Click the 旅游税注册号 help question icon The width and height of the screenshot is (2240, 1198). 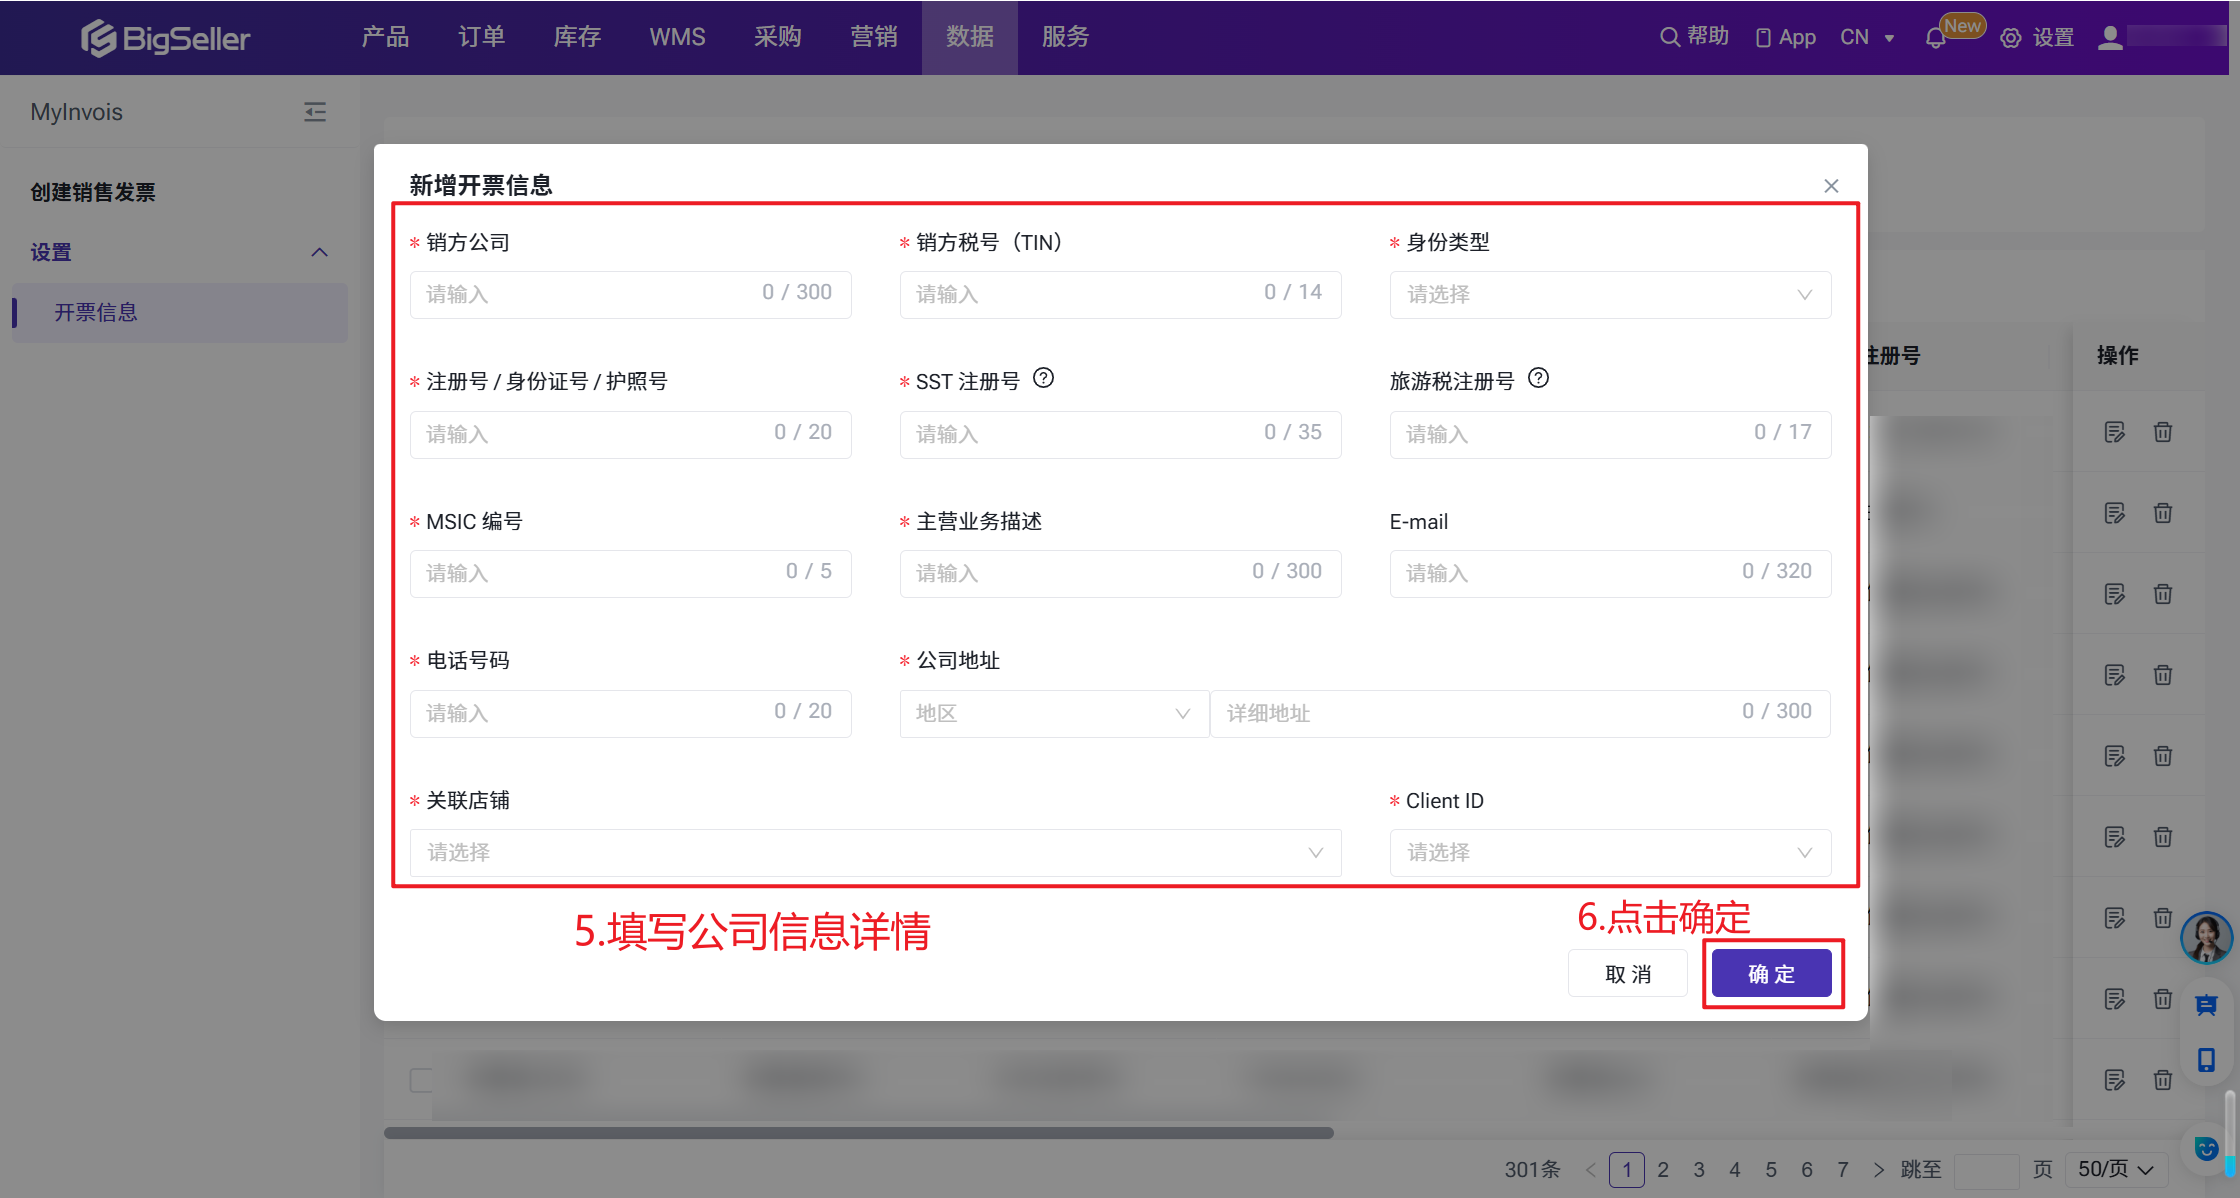(1538, 378)
